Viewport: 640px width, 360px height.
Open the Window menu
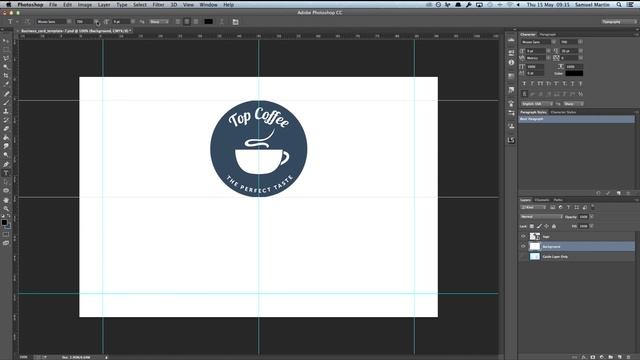click(208, 5)
